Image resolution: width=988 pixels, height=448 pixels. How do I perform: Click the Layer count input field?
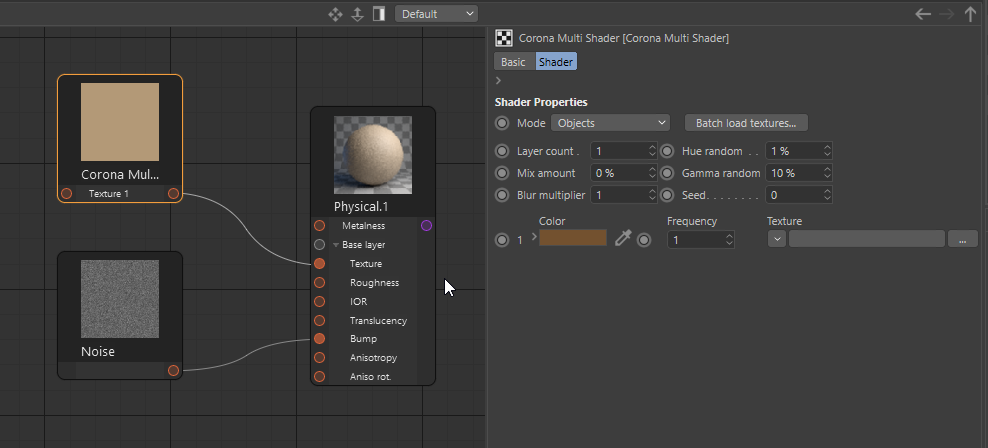[x=619, y=151]
